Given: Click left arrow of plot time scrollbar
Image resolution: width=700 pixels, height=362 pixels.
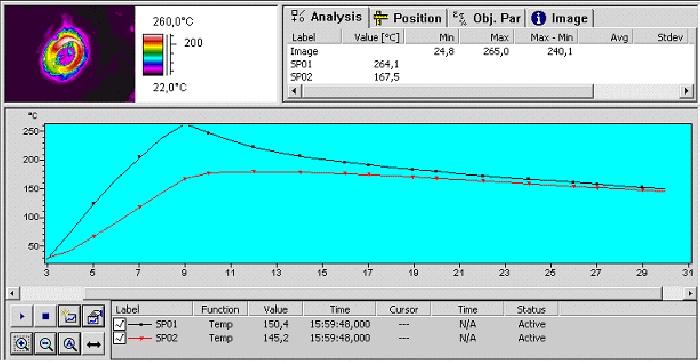Looking at the screenshot, I should pyautogui.click(x=12, y=293).
